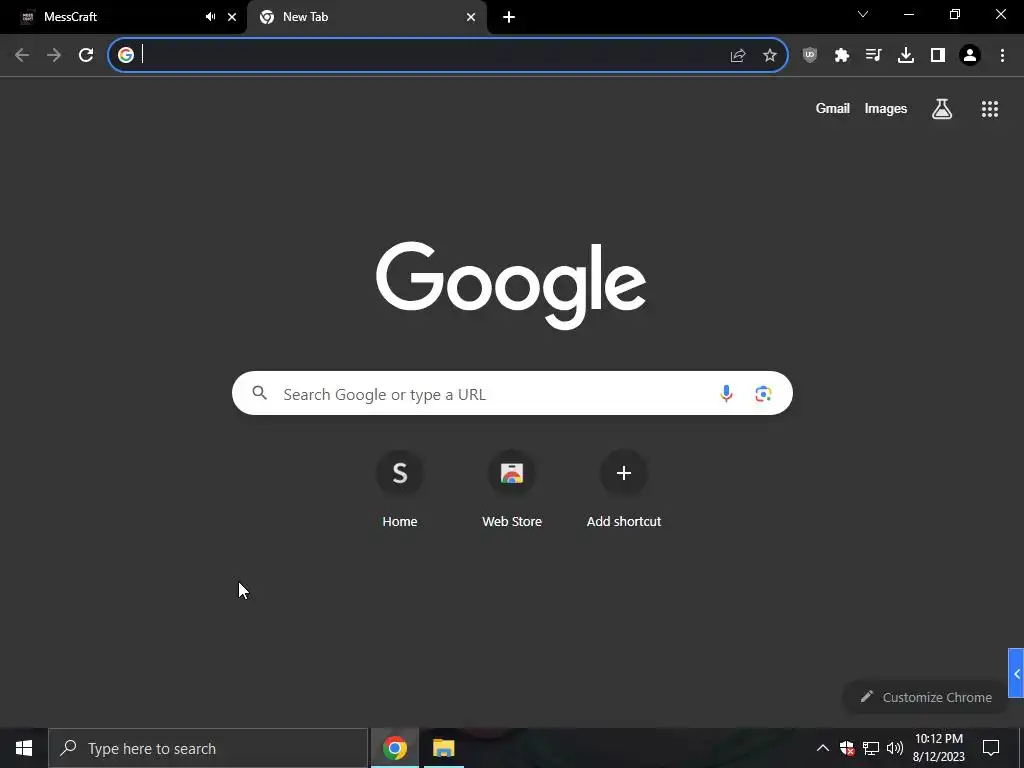Open a new browser tab with plus
This screenshot has height=768, width=1024.
(509, 17)
